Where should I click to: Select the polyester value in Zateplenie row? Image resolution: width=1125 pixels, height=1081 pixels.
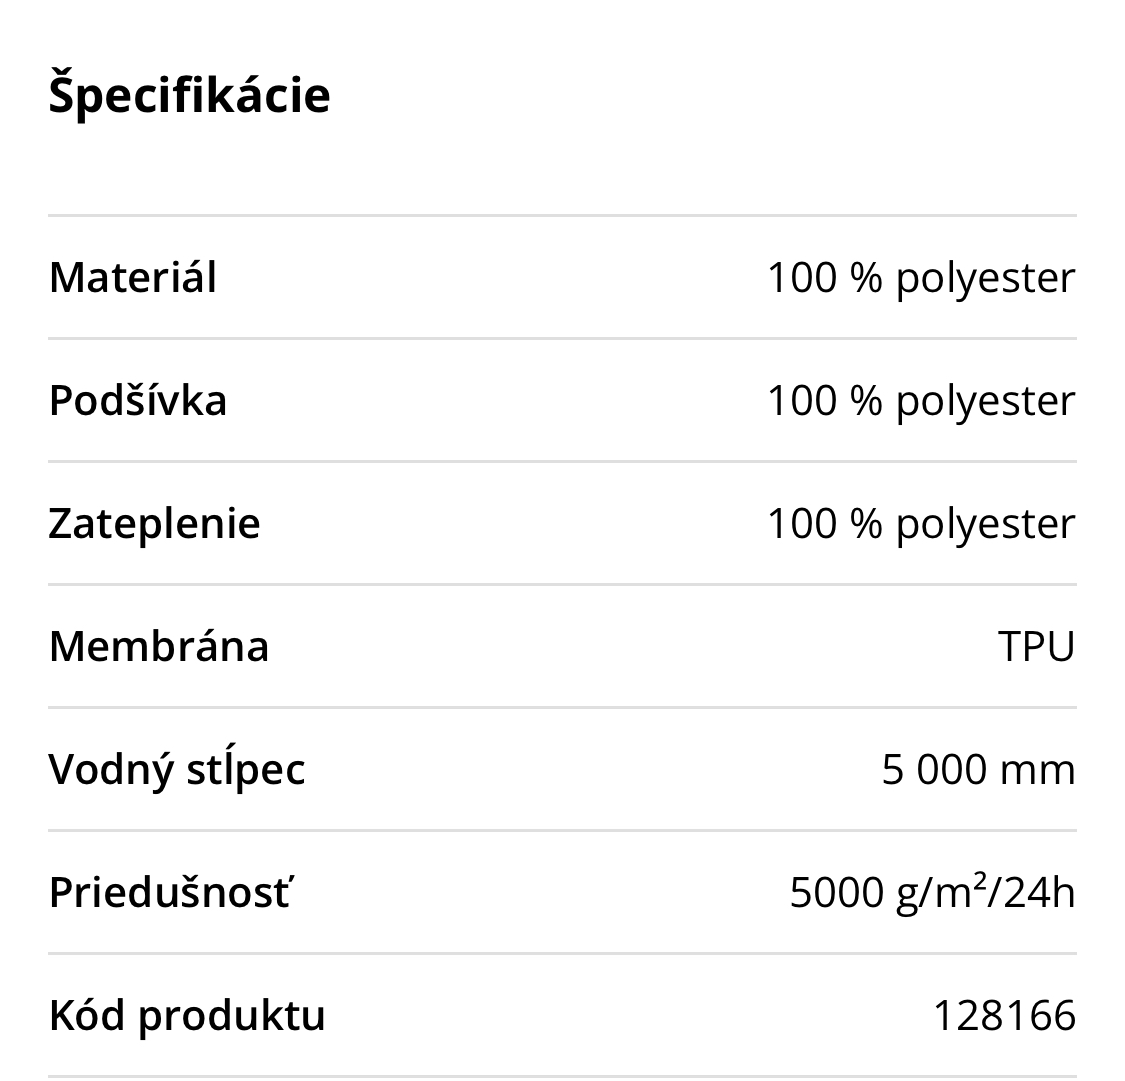920,523
